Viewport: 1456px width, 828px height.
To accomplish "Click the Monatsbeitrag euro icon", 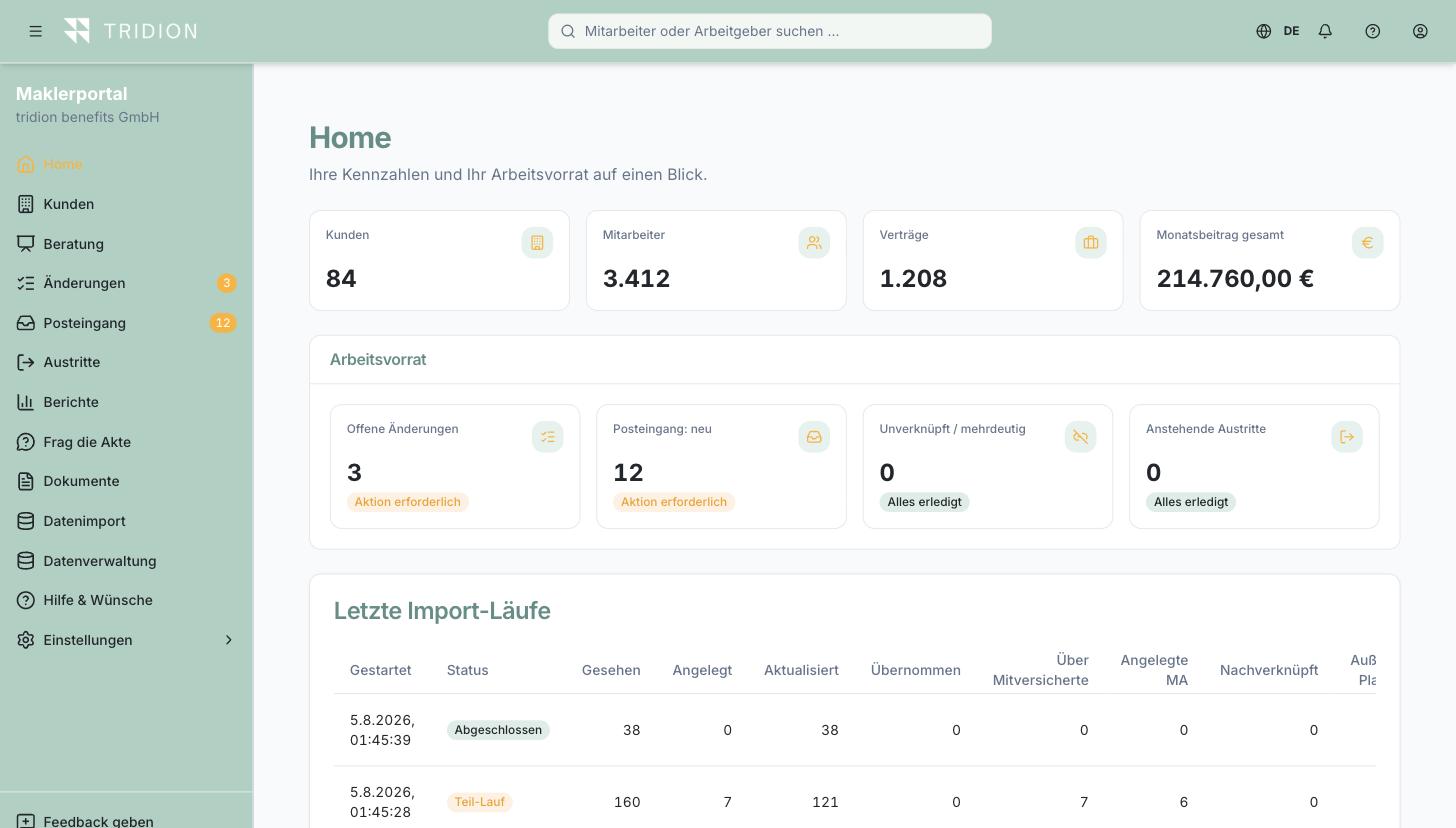I will [x=1368, y=243].
